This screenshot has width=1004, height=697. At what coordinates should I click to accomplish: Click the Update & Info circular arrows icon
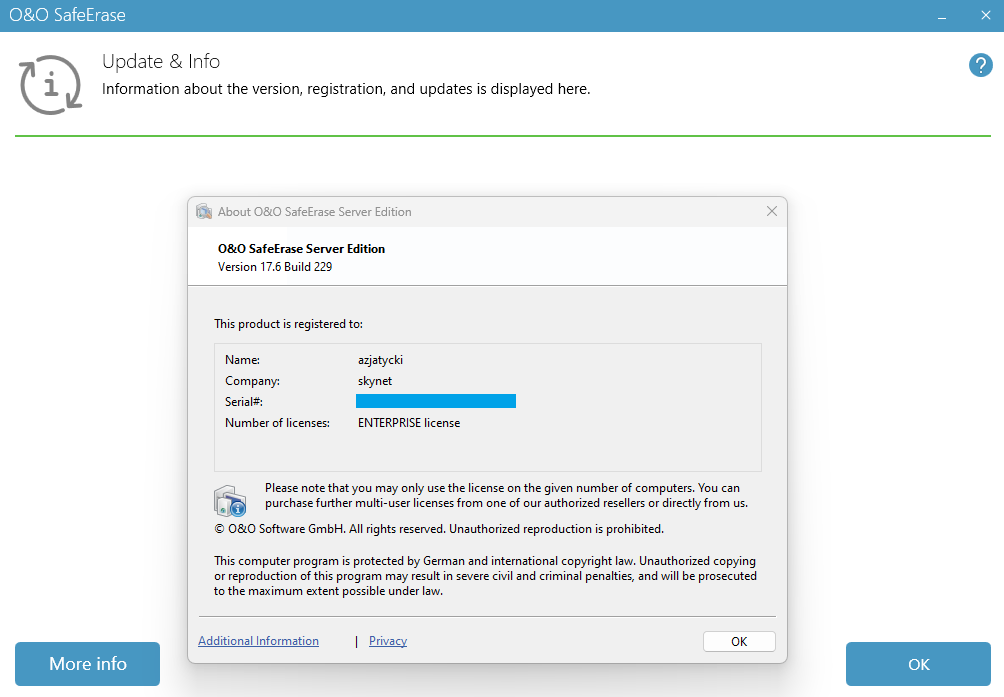(x=51, y=84)
